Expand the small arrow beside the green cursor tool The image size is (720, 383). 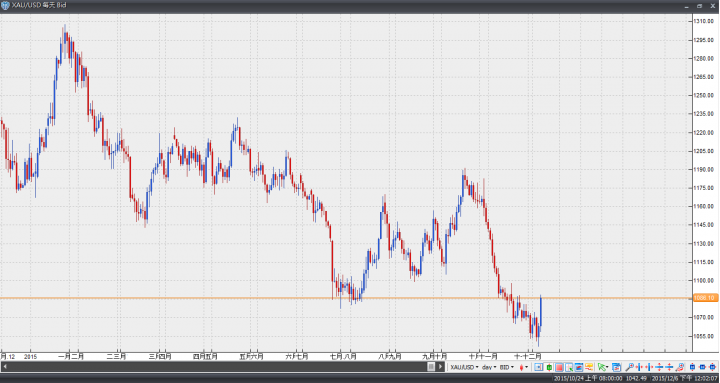coord(608,367)
